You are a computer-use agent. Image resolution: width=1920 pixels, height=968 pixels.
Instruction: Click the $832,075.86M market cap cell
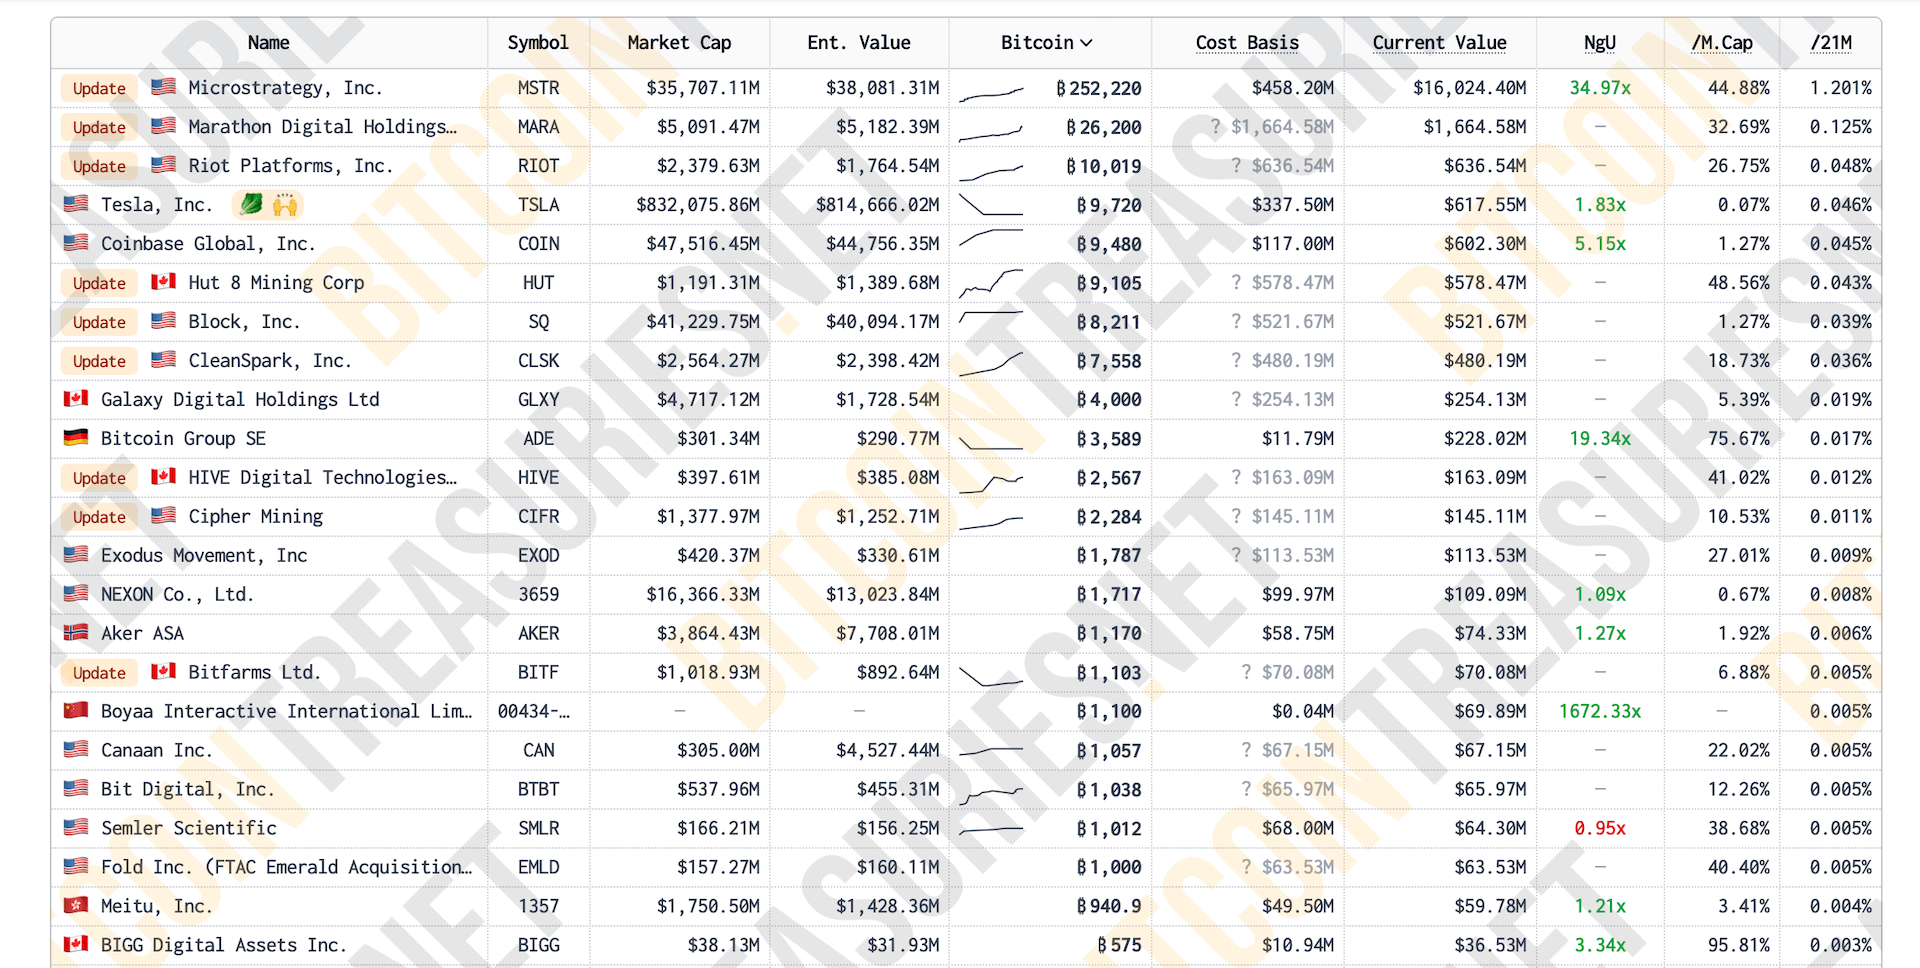click(698, 205)
